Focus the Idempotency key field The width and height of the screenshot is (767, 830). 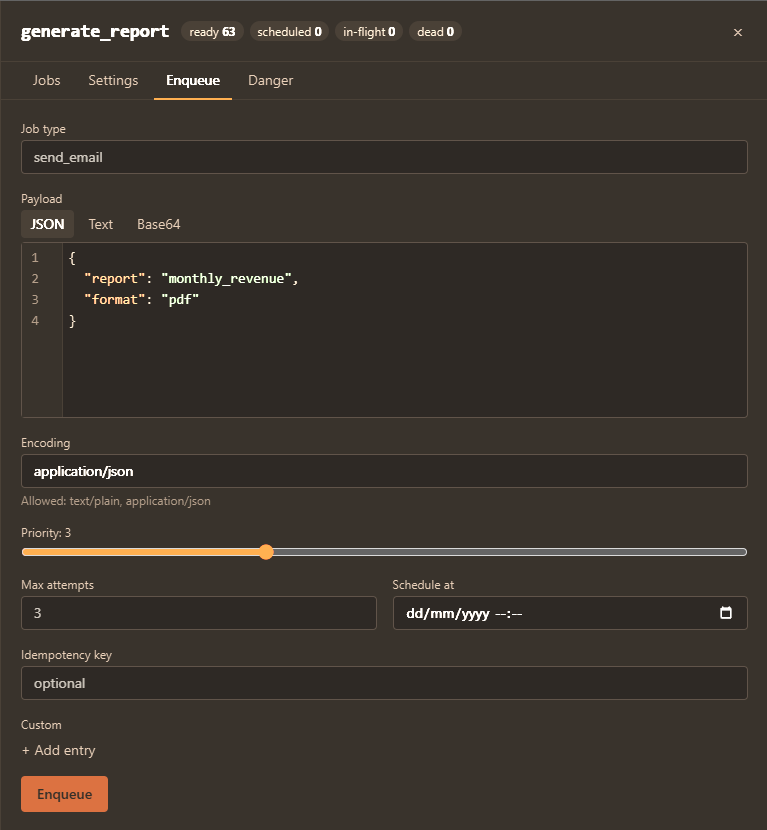pyautogui.click(x=384, y=682)
